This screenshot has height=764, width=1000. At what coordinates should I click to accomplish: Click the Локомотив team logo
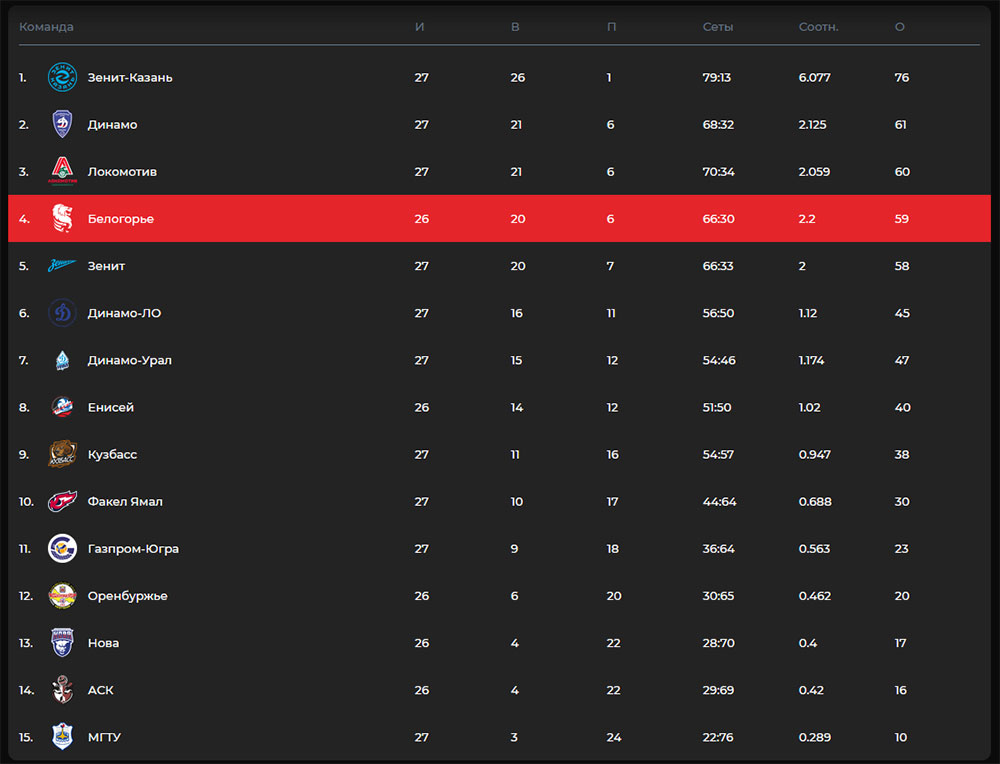click(62, 172)
